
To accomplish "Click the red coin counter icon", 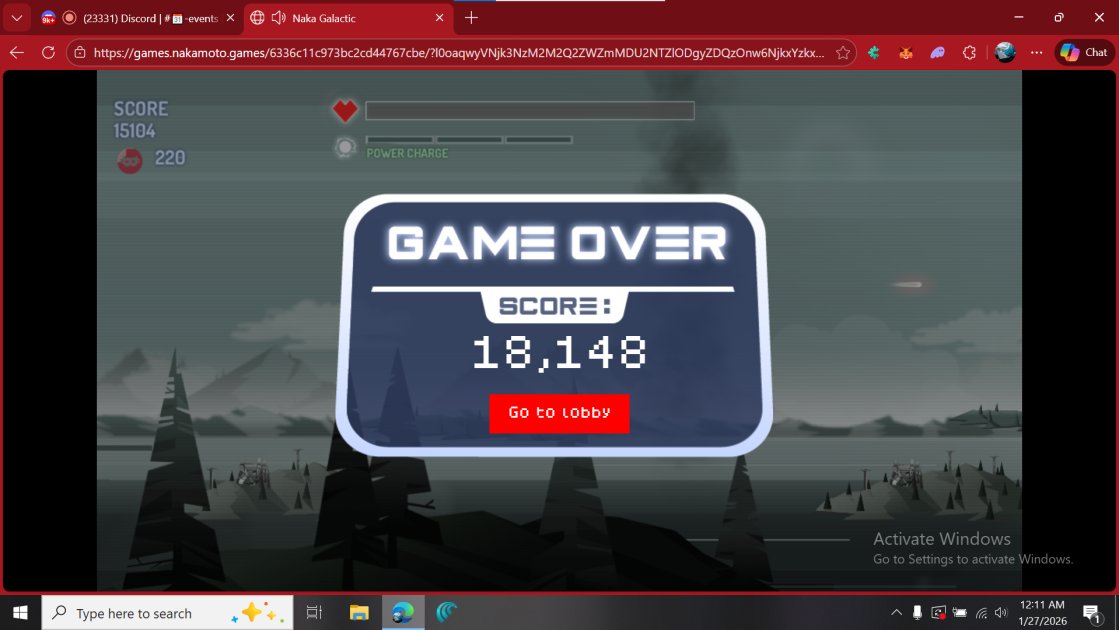I will pyautogui.click(x=130, y=160).
